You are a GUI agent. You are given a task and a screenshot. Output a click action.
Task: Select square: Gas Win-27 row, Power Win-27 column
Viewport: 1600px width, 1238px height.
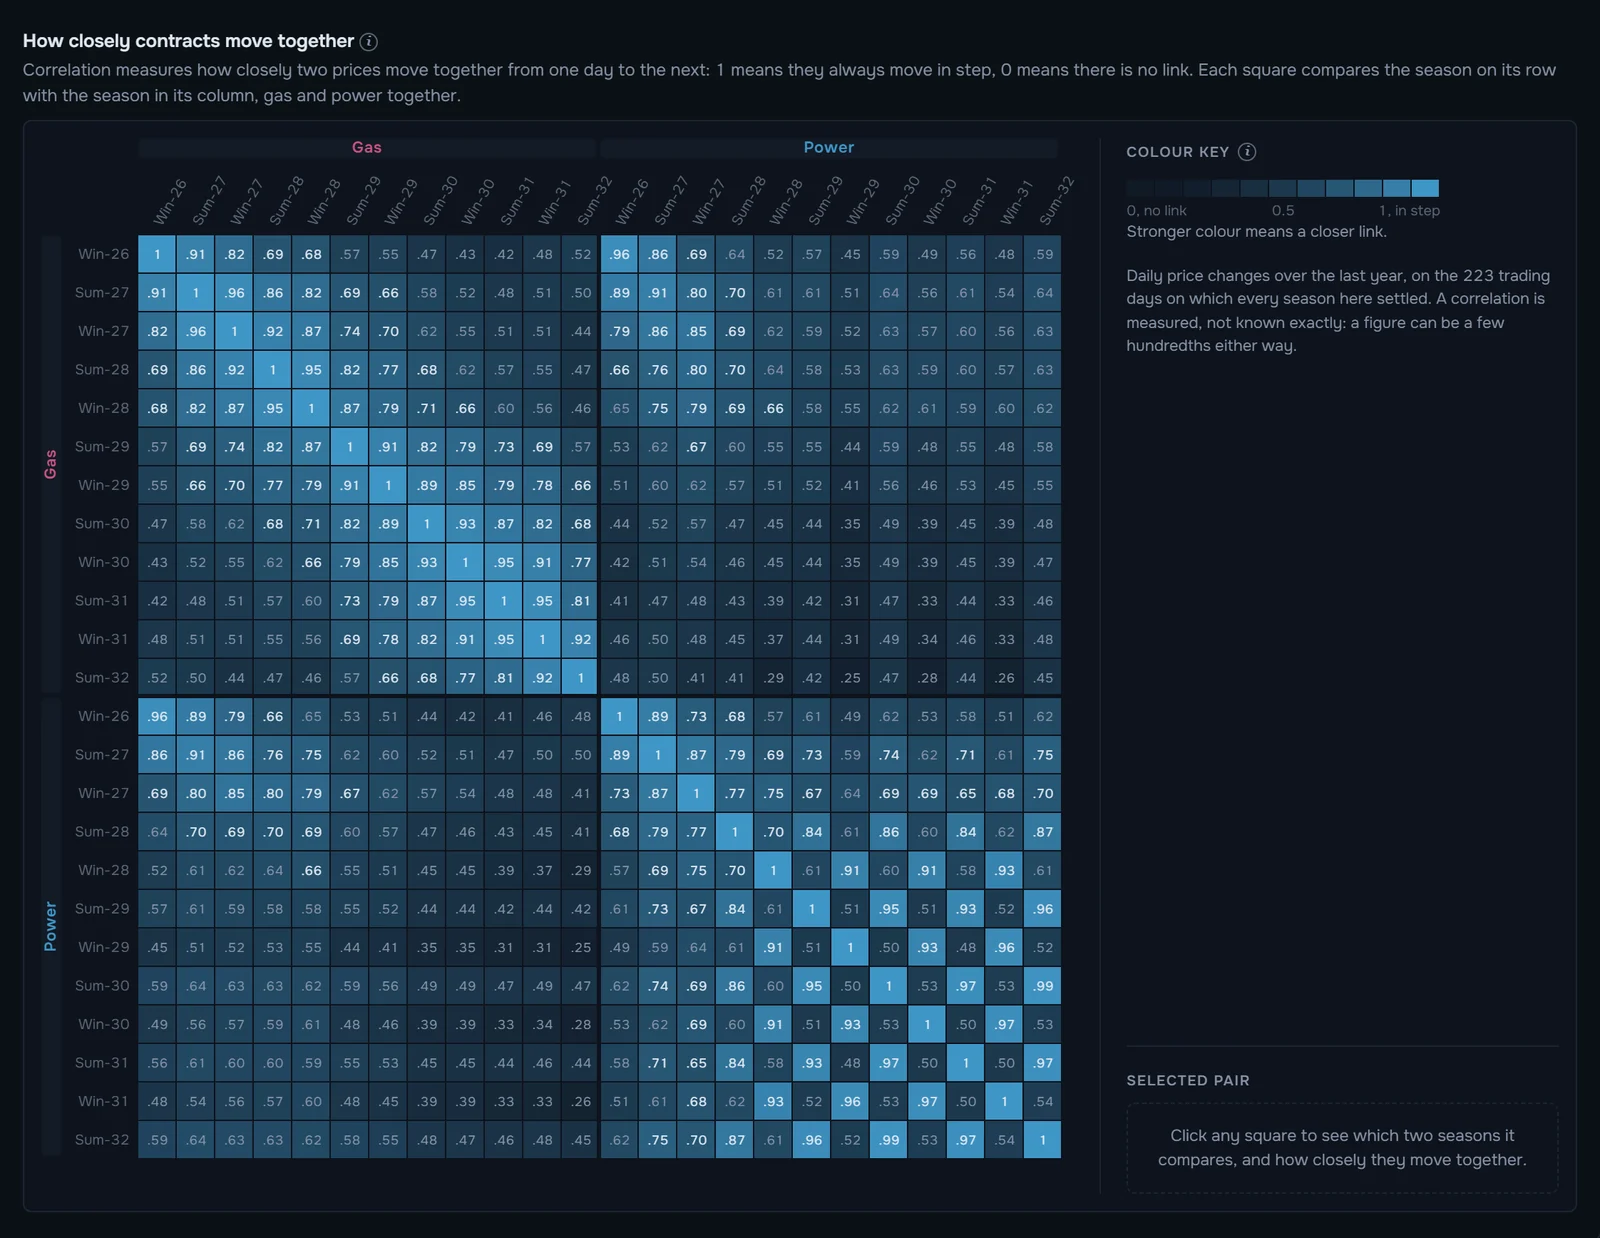(697, 331)
